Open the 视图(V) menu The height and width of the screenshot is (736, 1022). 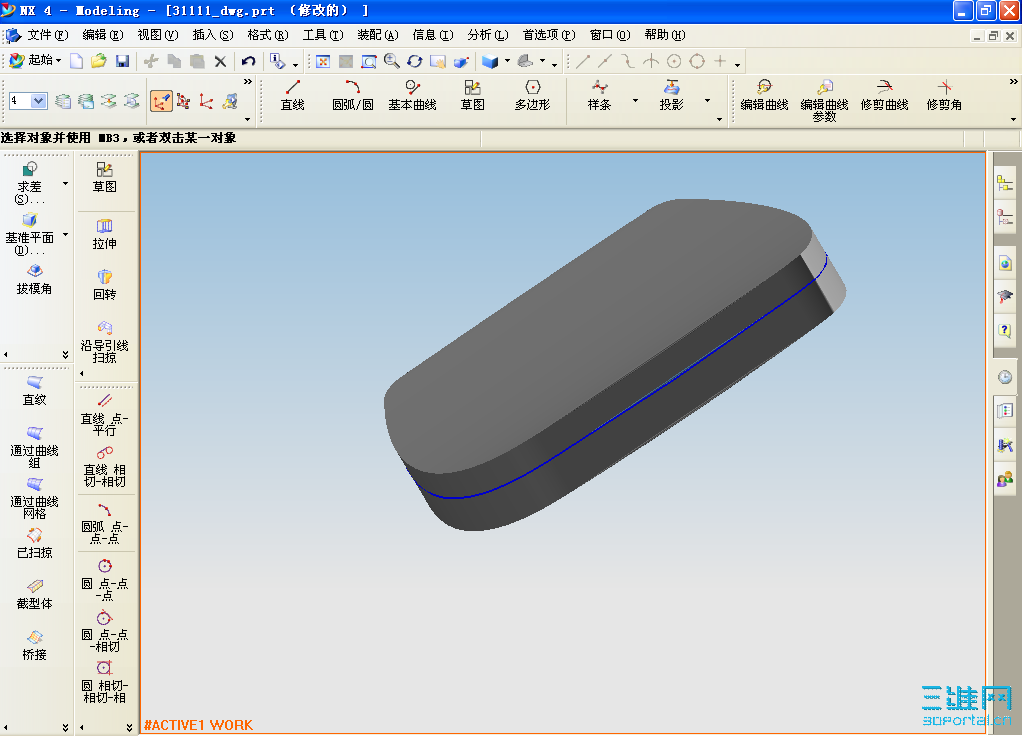tap(158, 35)
